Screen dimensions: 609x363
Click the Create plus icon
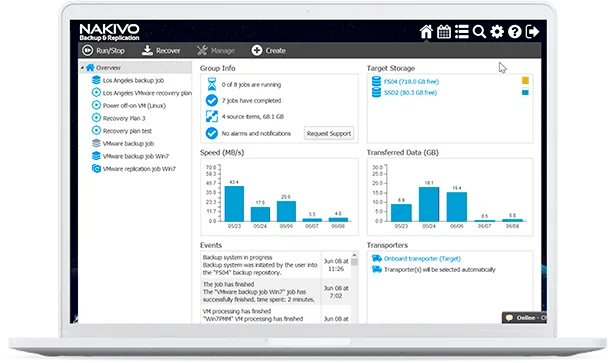pos(257,50)
